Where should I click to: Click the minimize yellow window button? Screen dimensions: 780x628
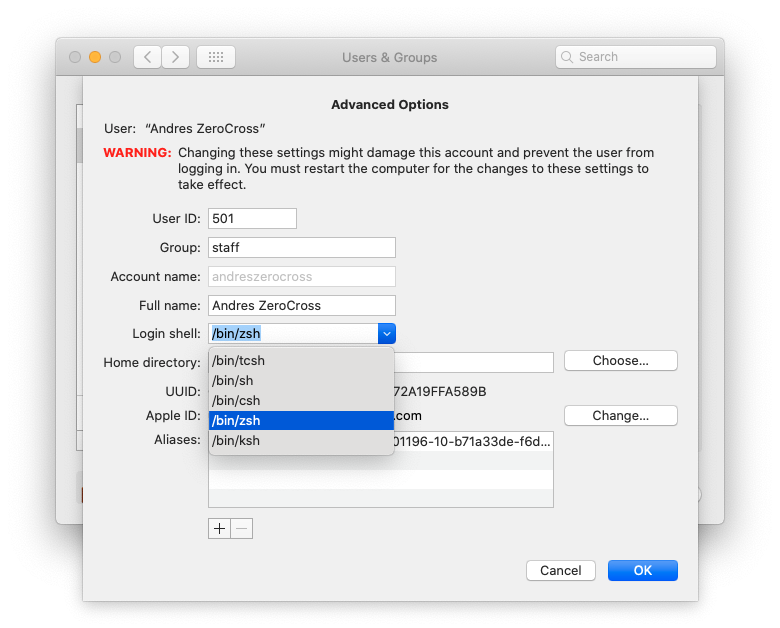(x=95, y=57)
